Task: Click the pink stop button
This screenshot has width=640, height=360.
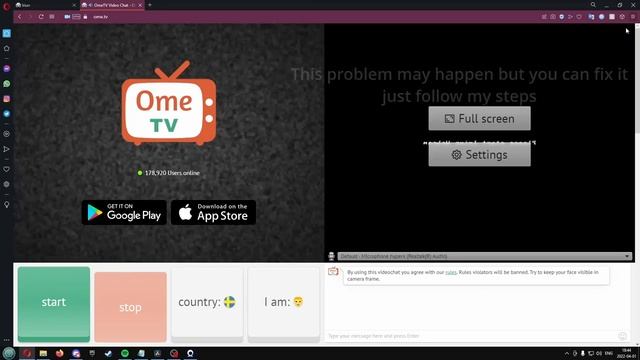Action: [x=131, y=307]
